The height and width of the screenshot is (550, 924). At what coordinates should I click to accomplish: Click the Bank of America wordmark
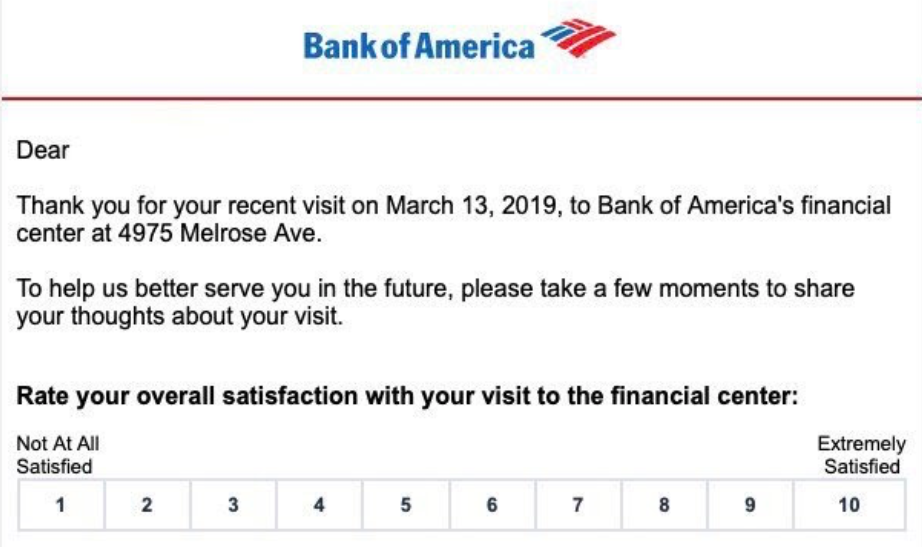[419, 46]
